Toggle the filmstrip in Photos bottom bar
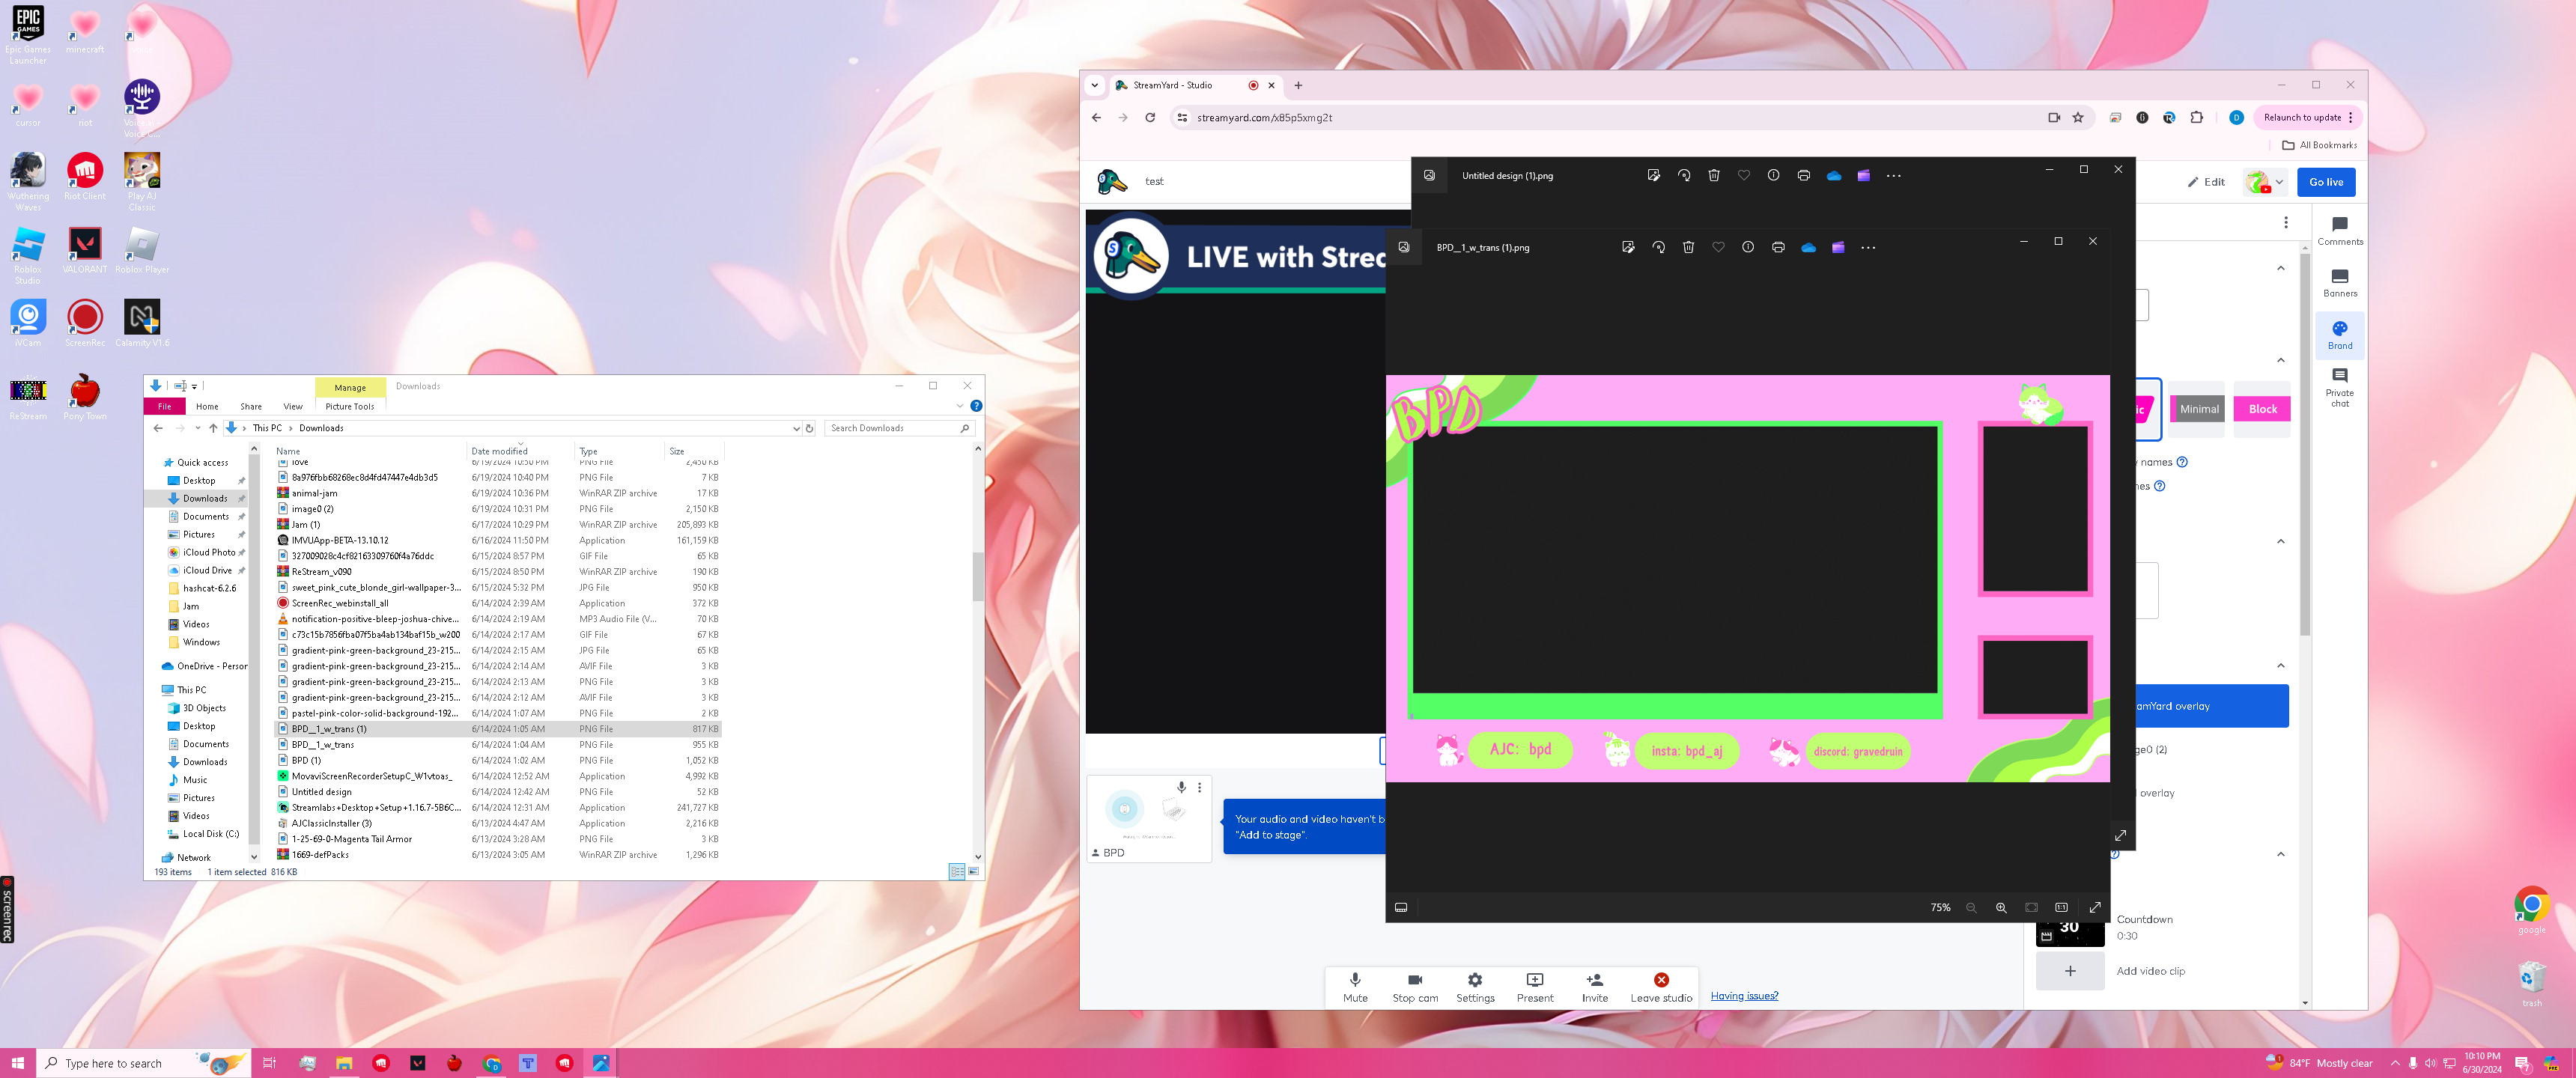The width and height of the screenshot is (2576, 1078). pyautogui.click(x=1401, y=907)
